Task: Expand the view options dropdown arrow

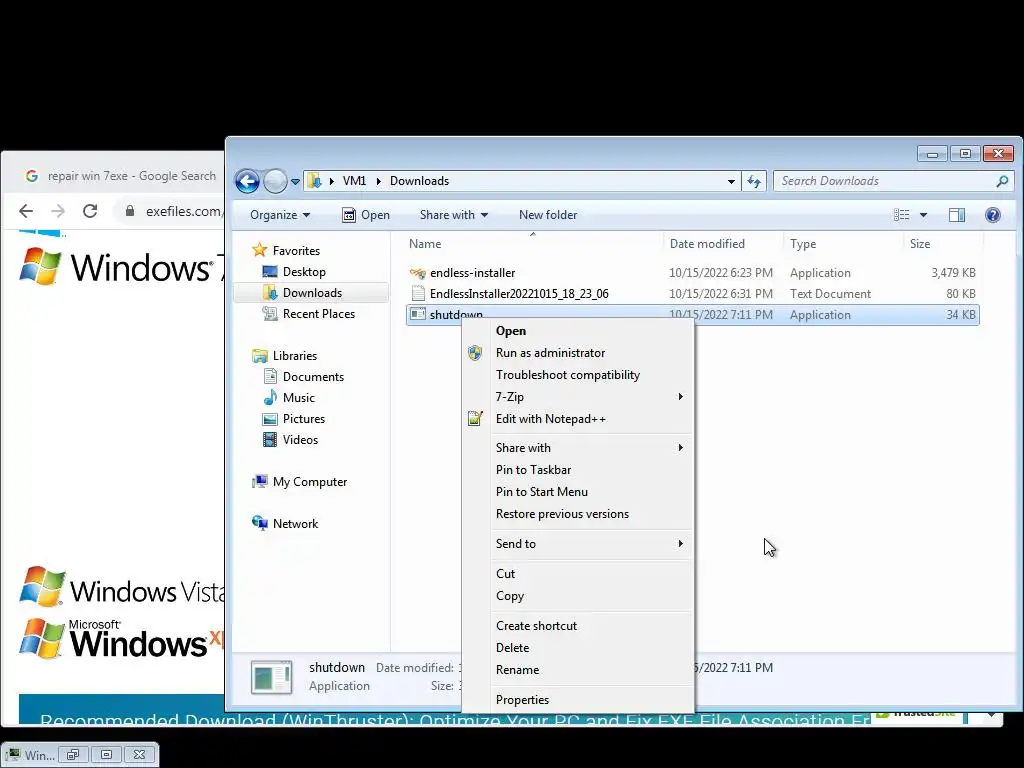Action: point(923,215)
